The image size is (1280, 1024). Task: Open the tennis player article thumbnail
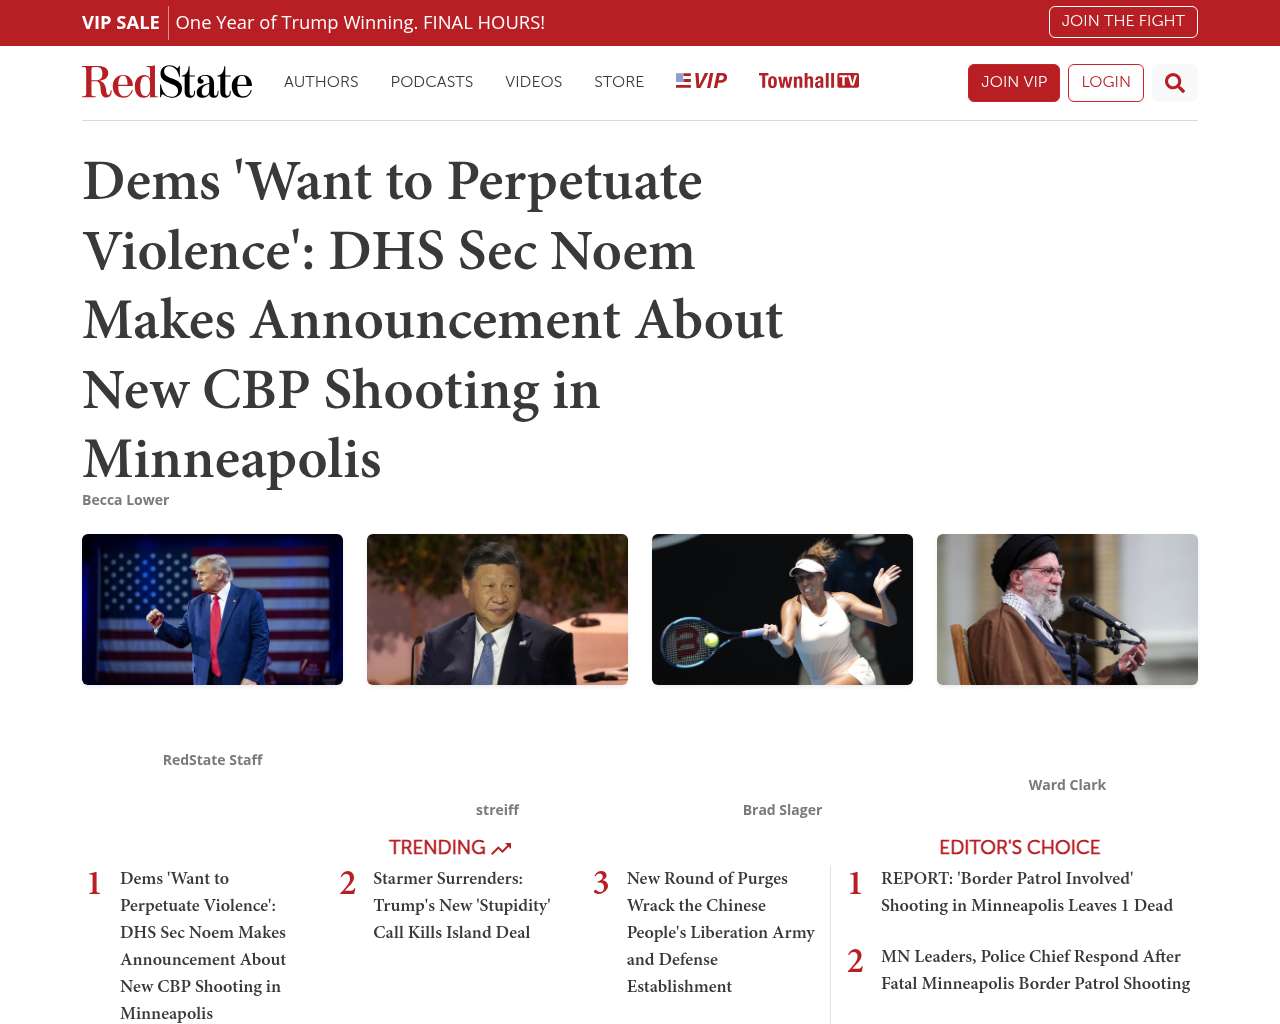(x=782, y=609)
